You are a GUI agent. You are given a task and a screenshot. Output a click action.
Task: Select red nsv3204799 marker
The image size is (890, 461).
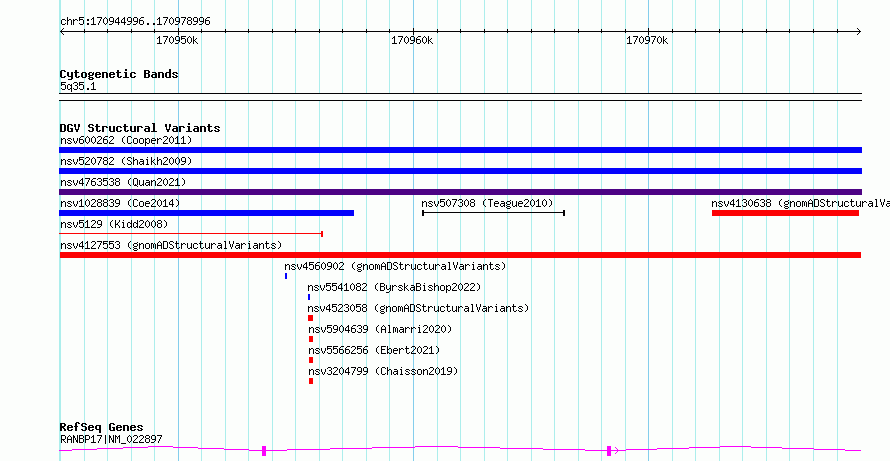[x=311, y=381]
